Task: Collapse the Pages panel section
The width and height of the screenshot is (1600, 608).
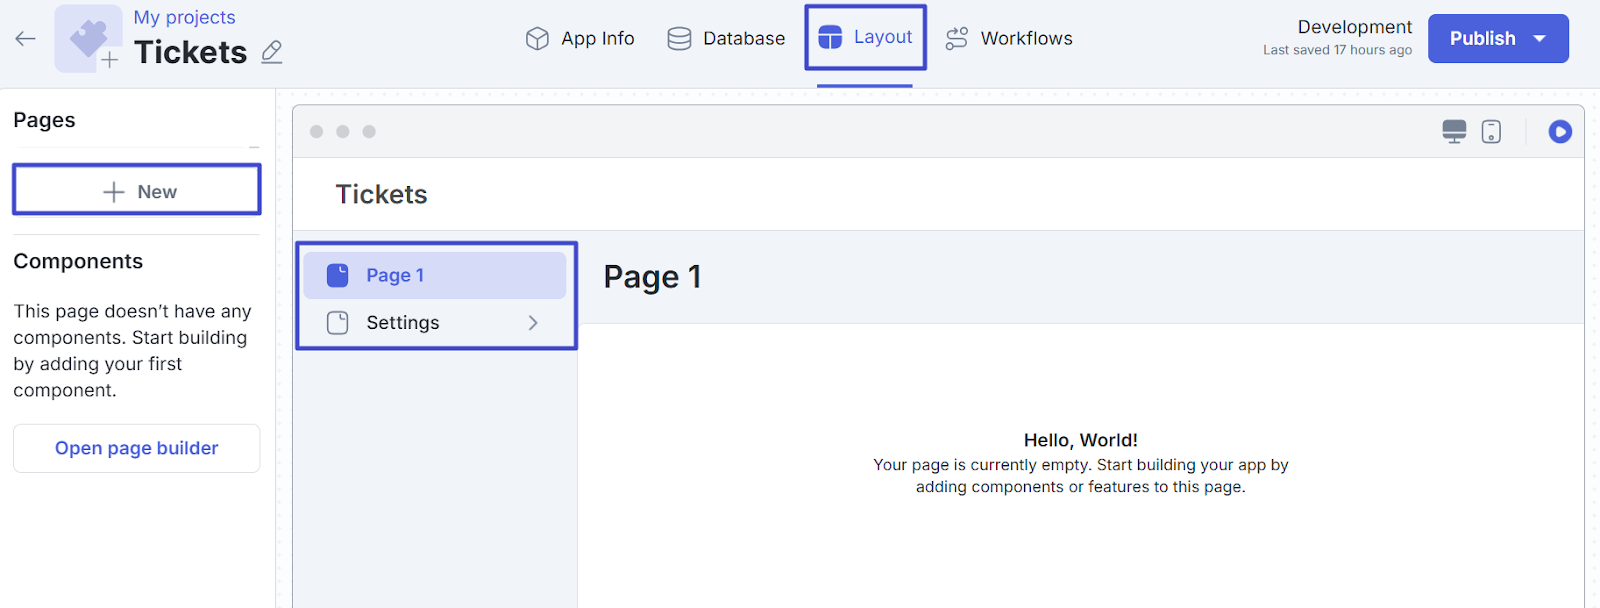Action: 254,147
